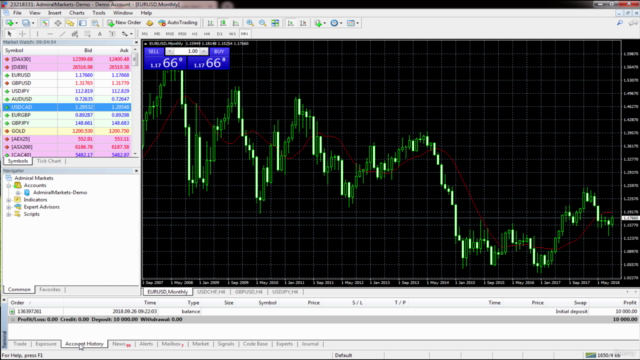Image resolution: width=640 pixels, height=360 pixels.
Task: Select the D1 timeframe
Action: 220,34
